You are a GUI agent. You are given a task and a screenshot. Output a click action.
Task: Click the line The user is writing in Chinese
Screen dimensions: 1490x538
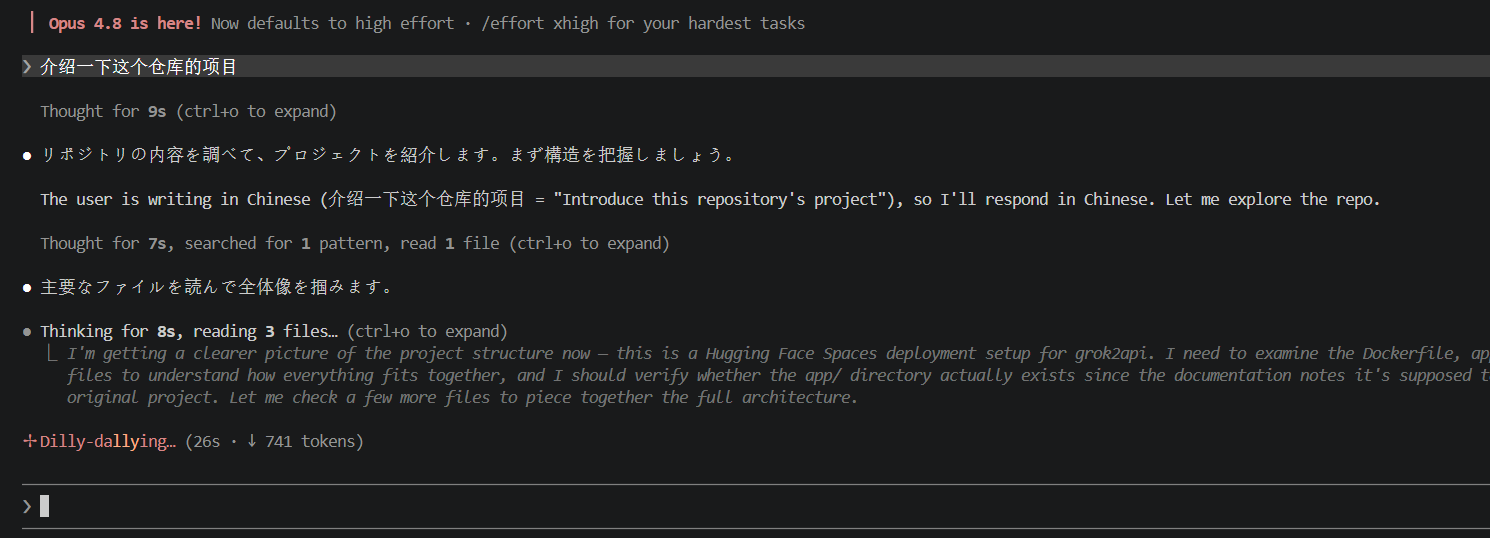pos(710,199)
